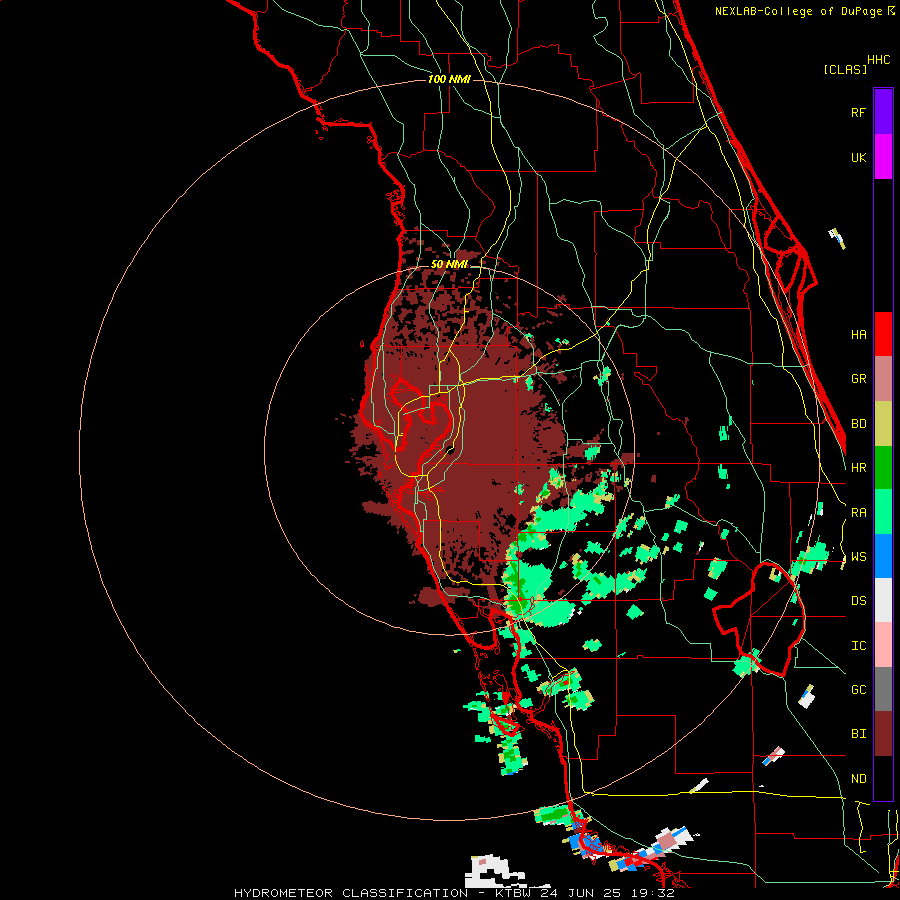Click the 24 JUN 25 date stamp
The height and width of the screenshot is (900, 900).
pyautogui.click(x=585, y=893)
